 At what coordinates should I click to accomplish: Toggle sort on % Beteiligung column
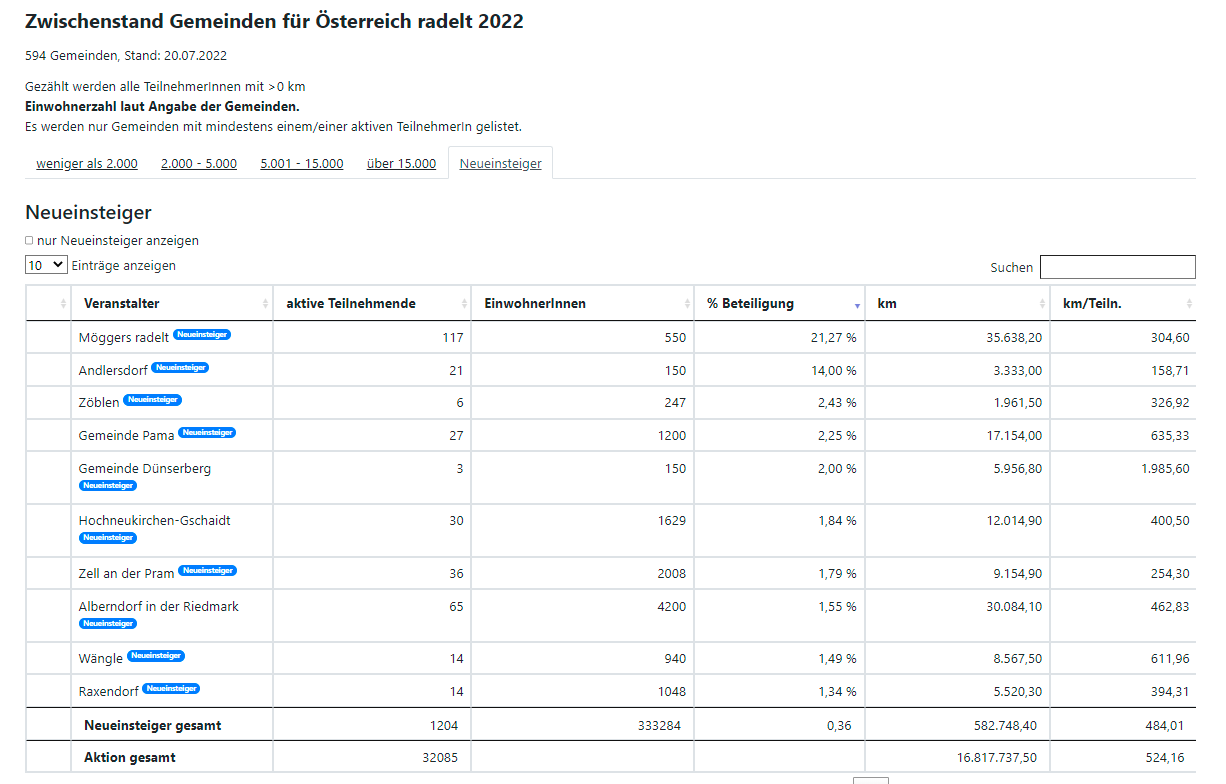click(779, 303)
